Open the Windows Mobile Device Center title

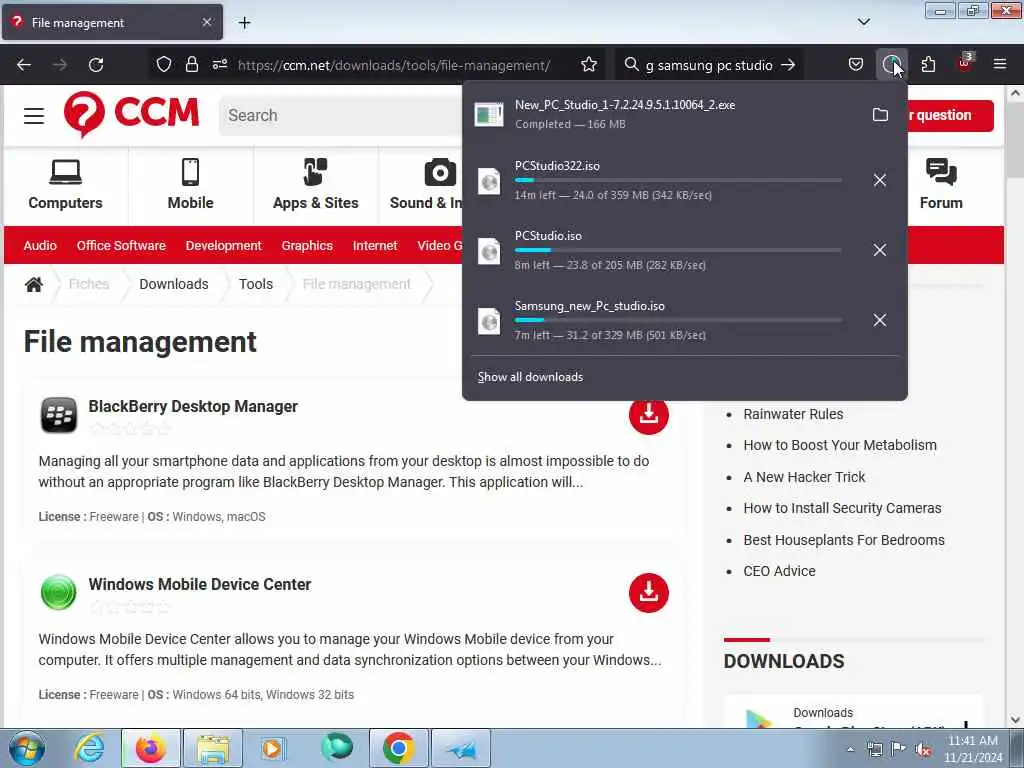(x=199, y=584)
